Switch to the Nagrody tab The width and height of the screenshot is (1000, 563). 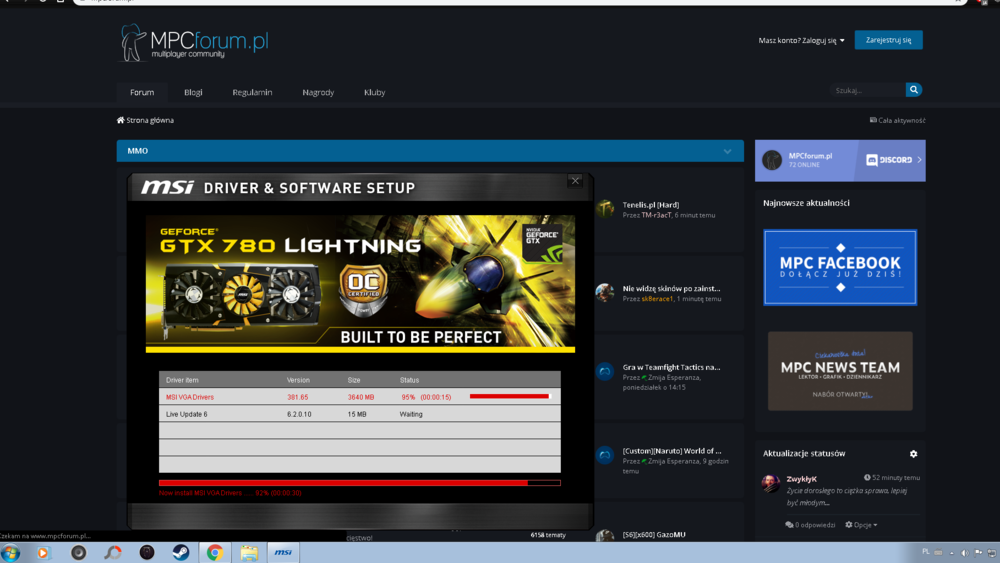[318, 92]
